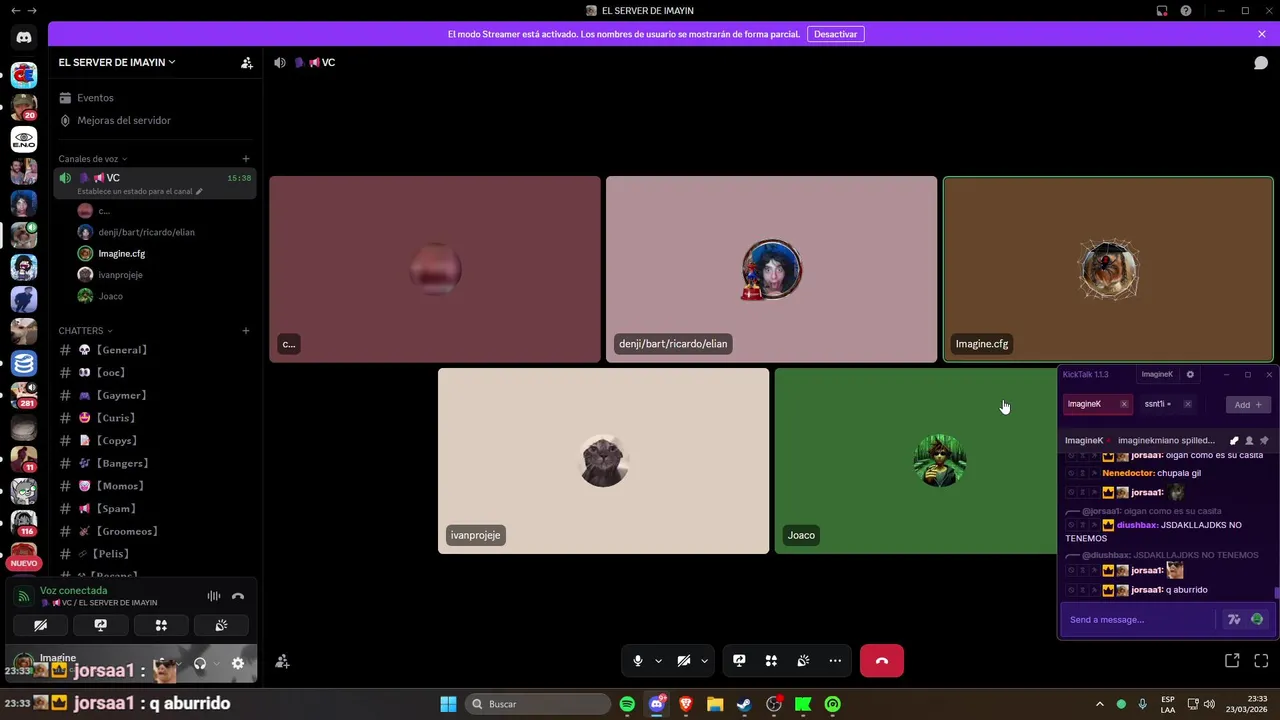1280x720 pixels.
Task: Switch to the ssnt1i tab in KickTalk
Action: (x=1158, y=404)
